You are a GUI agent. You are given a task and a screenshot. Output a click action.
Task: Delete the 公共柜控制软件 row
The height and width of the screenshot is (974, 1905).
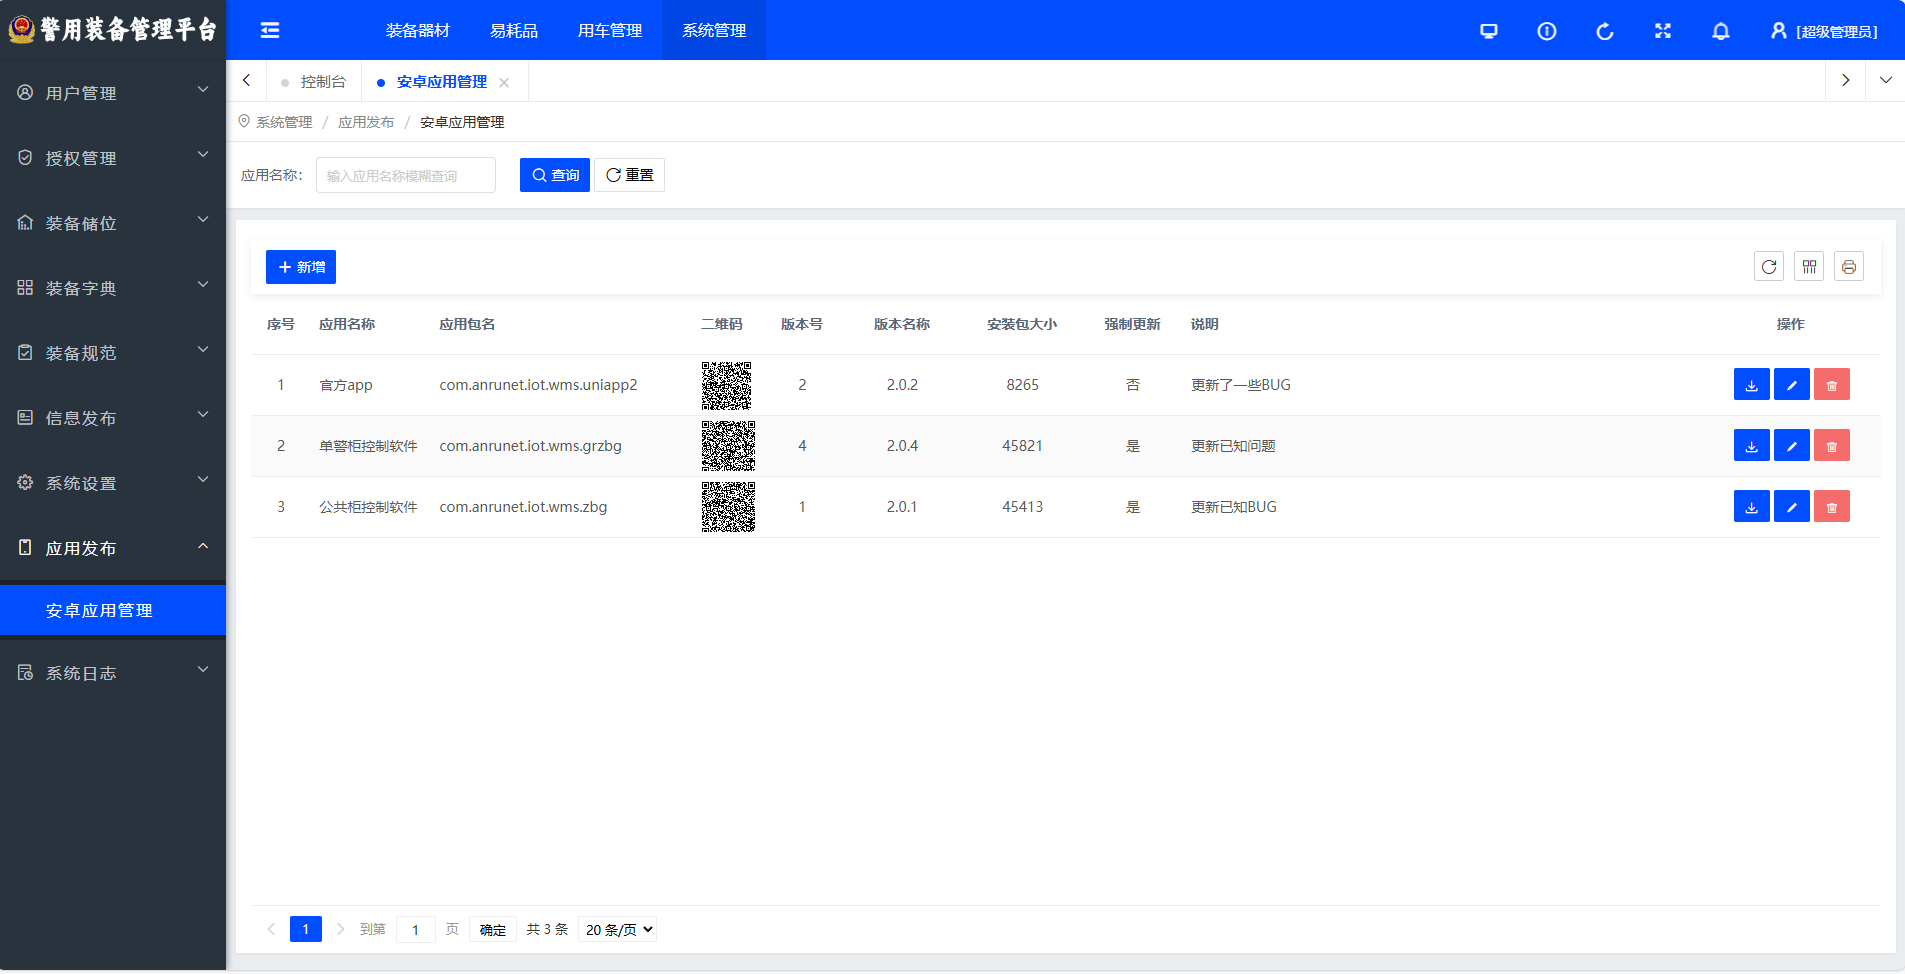pyautogui.click(x=1831, y=507)
